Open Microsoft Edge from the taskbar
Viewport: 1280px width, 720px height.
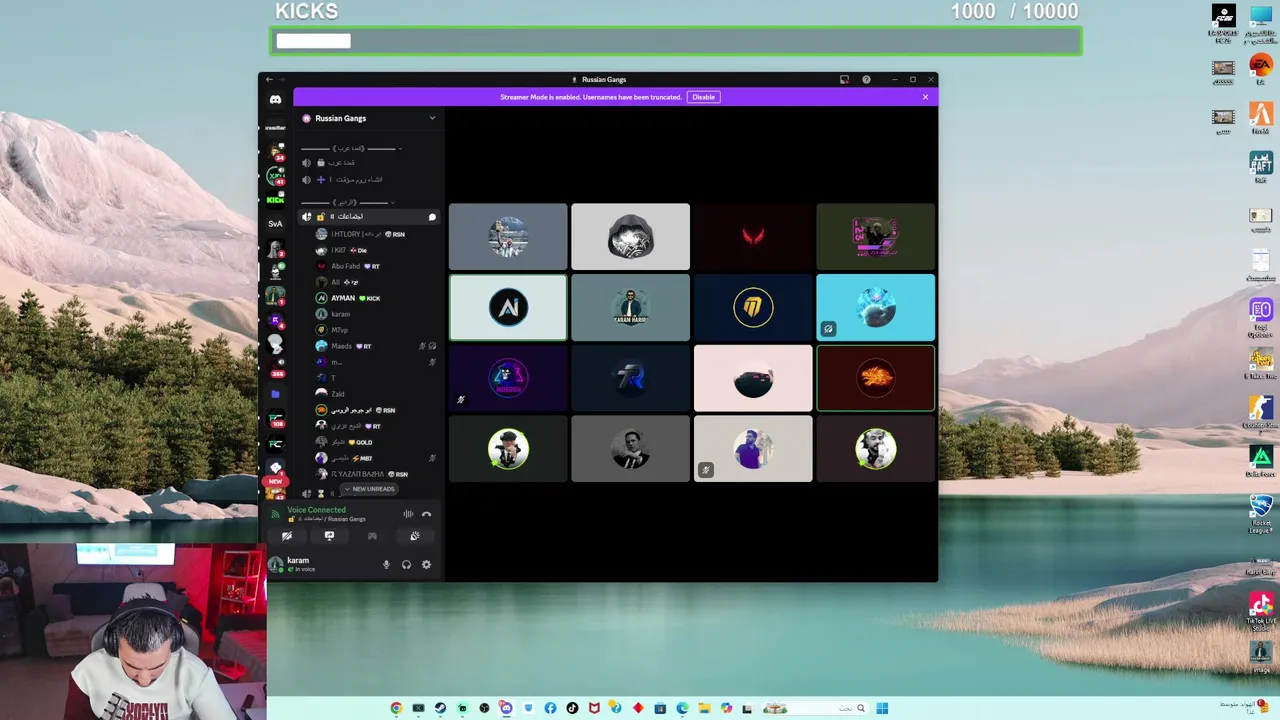[682, 708]
